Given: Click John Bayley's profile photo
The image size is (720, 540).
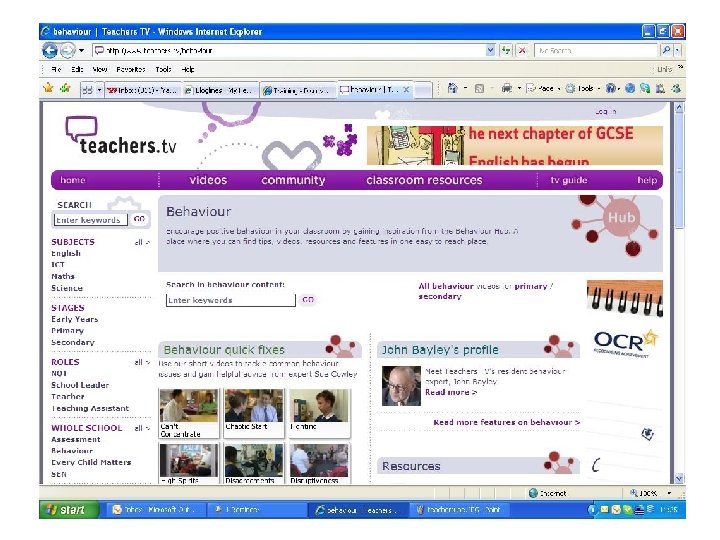Looking at the screenshot, I should click(401, 386).
